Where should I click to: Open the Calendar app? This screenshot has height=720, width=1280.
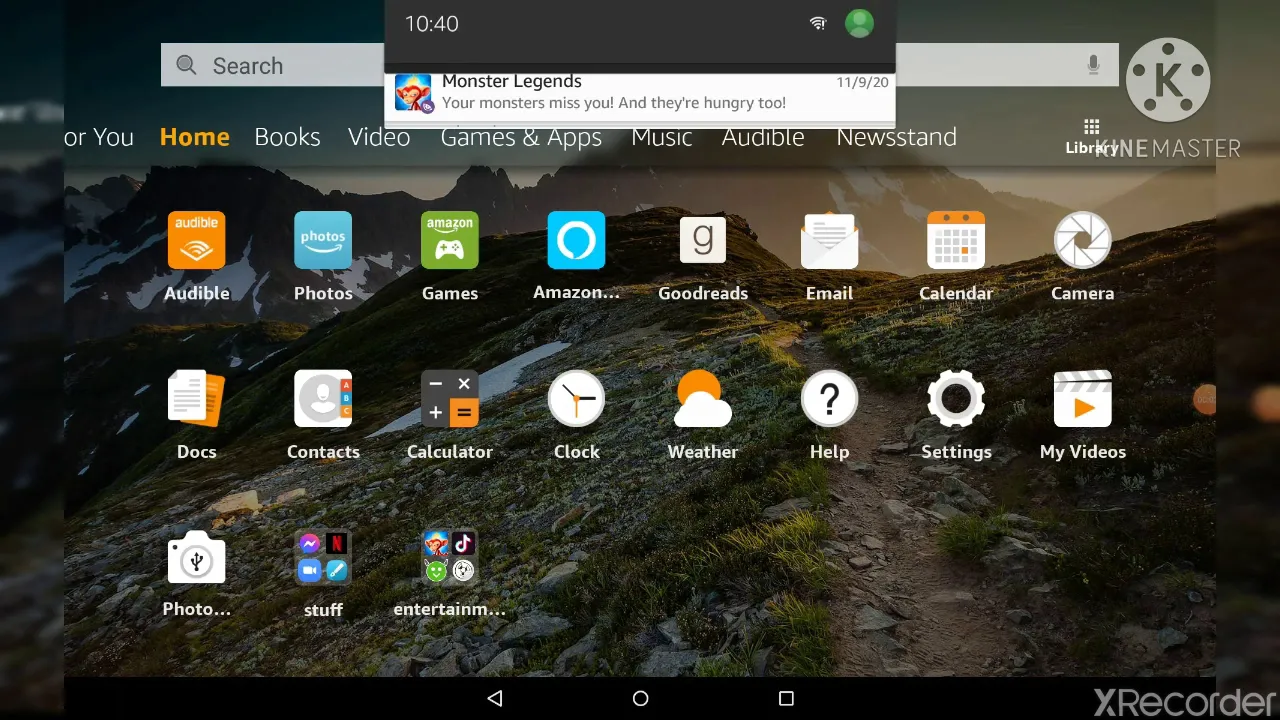(956, 240)
